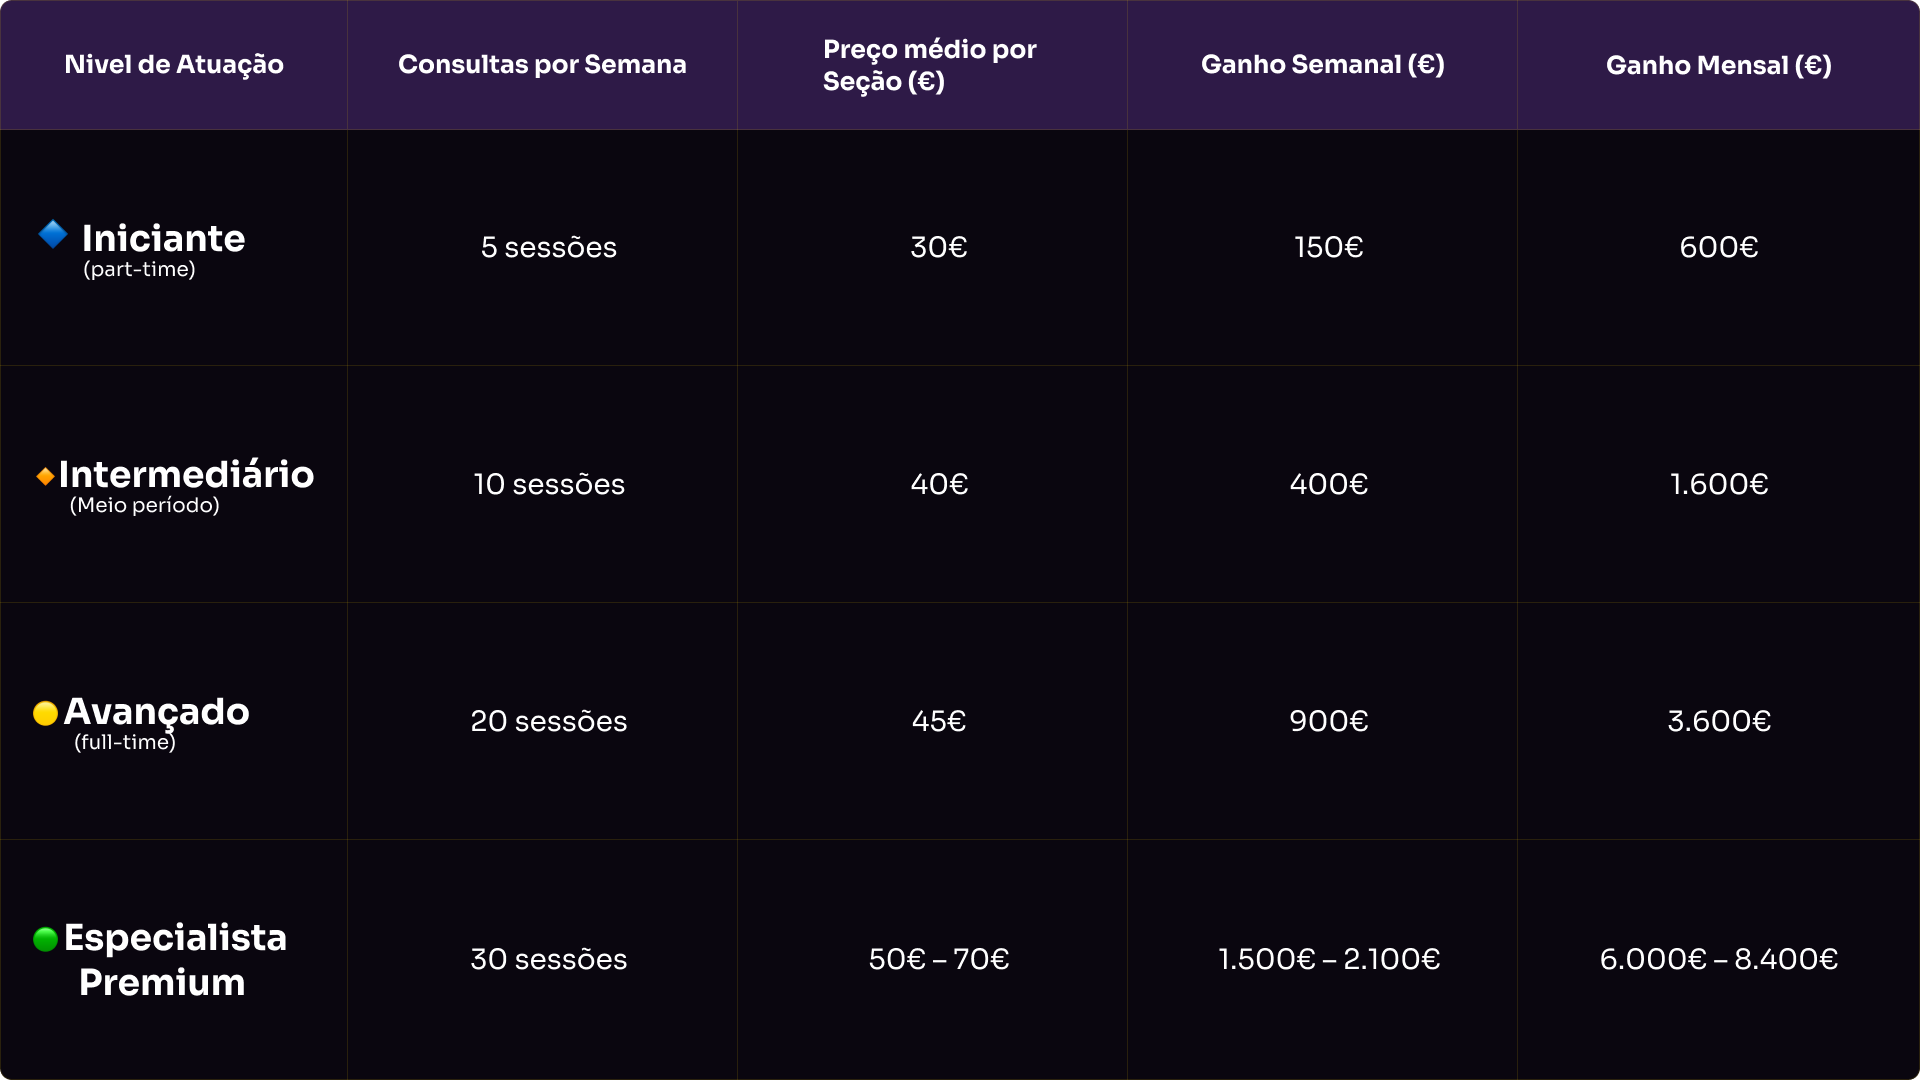Click the 900€ weekly gain cell

point(1328,721)
